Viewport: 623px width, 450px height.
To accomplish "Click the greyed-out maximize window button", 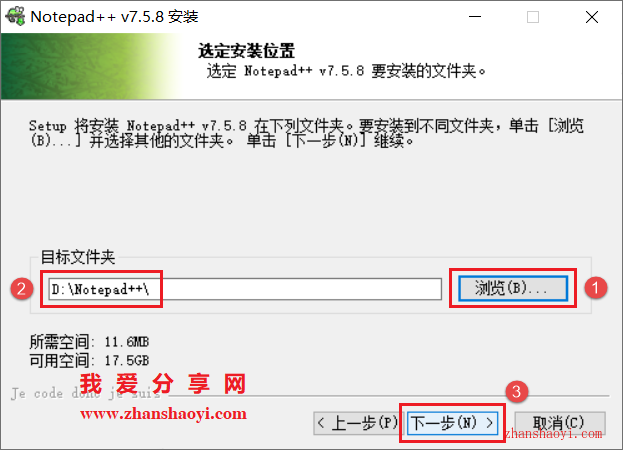I will point(533,17).
